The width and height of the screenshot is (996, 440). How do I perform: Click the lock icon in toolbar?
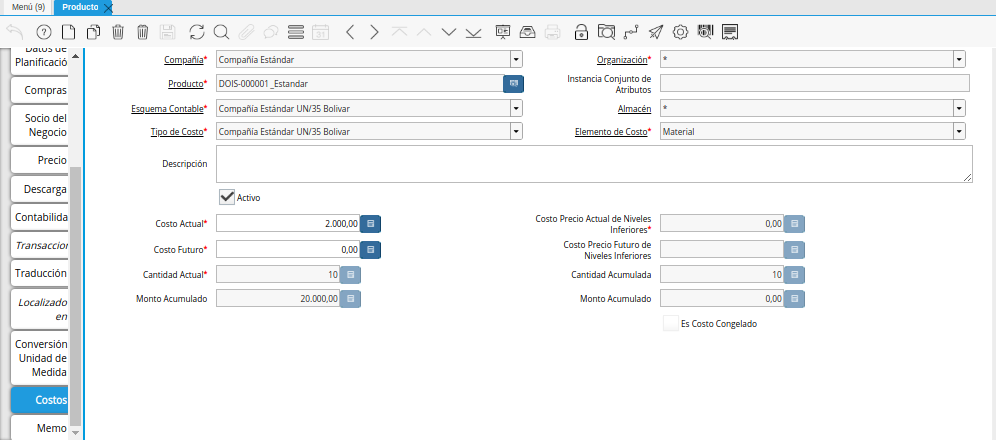coord(581,32)
